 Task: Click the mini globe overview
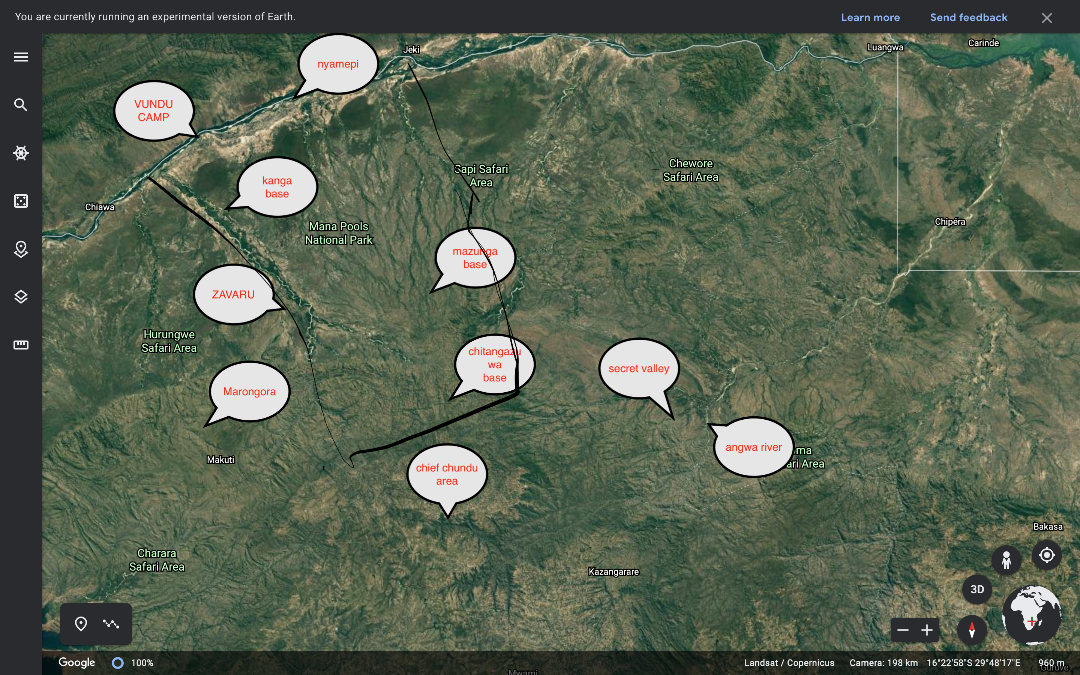click(1031, 615)
